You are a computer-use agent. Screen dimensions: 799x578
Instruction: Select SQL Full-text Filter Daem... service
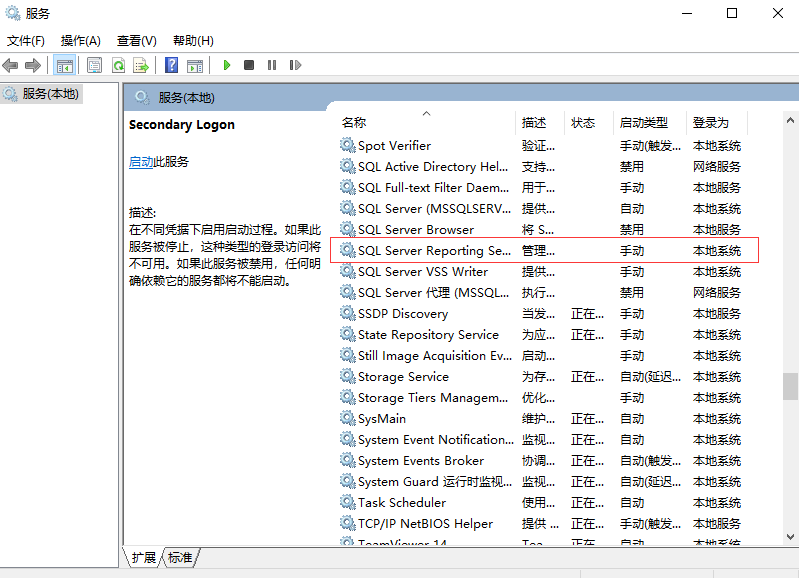pos(545,187)
